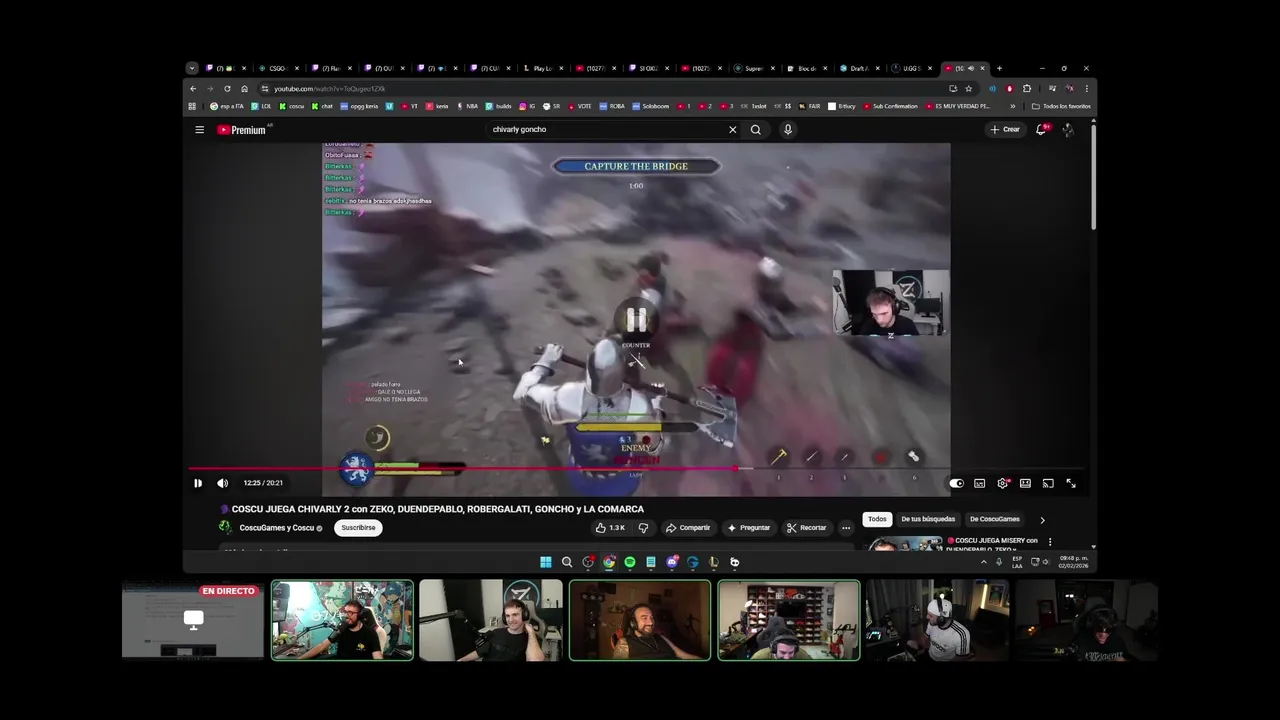This screenshot has width=1280, height=720.
Task: Open the 'COSCU JUEGA MISERY' suggested video thumbnail
Action: pos(905,543)
